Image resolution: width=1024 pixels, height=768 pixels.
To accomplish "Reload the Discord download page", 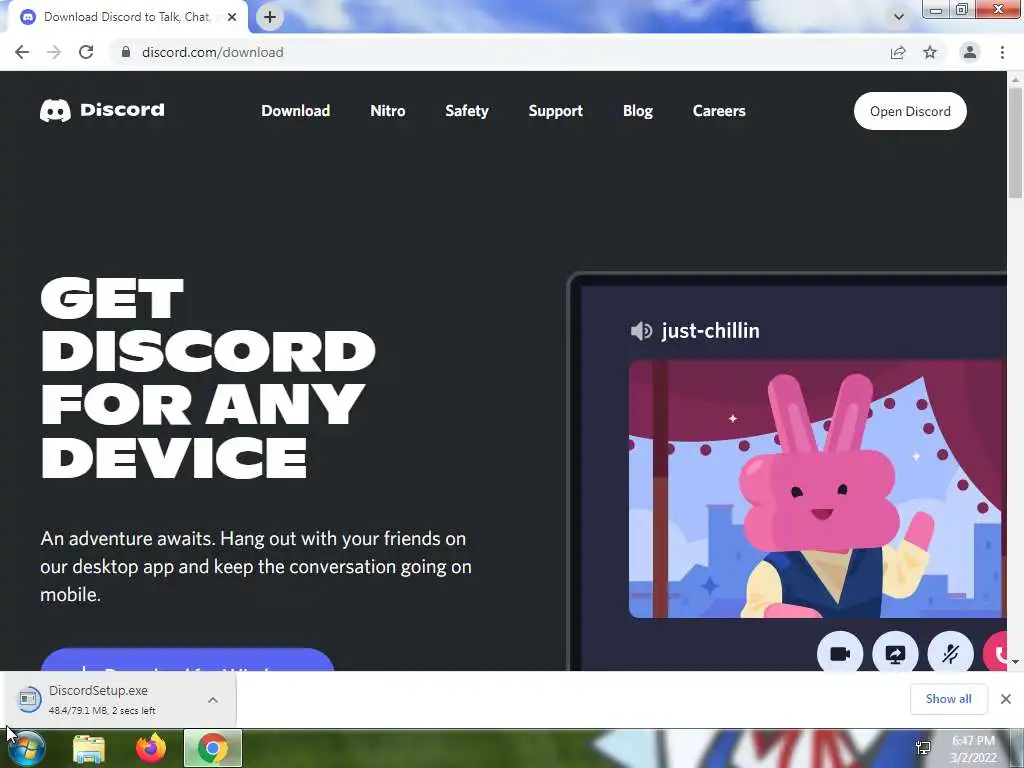I will pos(86,52).
